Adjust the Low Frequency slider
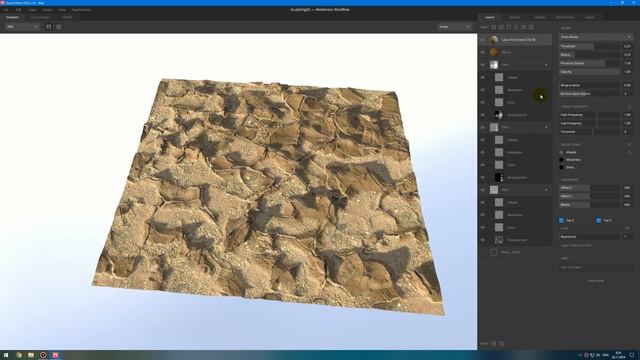640x360 pixels. point(590,123)
